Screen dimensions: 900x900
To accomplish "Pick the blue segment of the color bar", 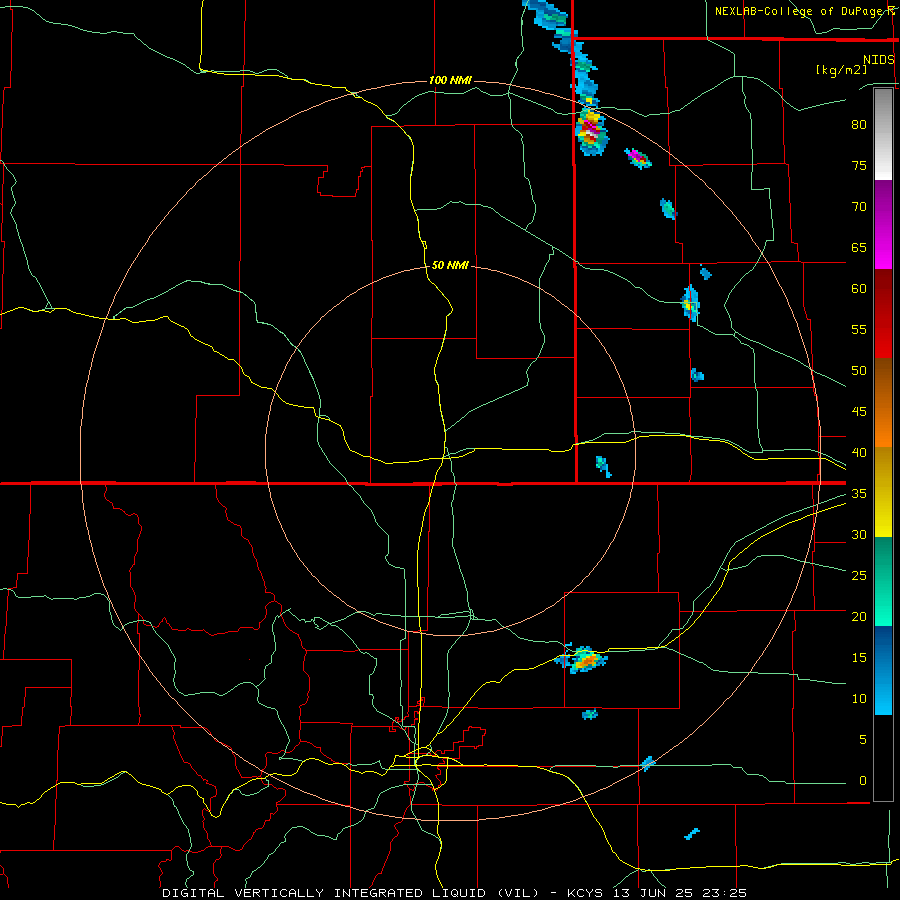I will coord(883,670).
